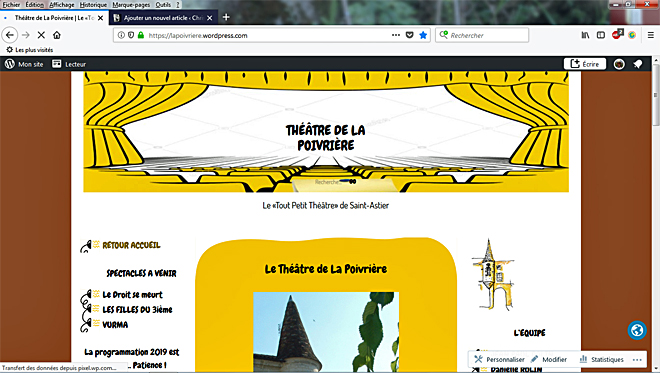Open page actions three-dot menu in address bar

(396, 35)
